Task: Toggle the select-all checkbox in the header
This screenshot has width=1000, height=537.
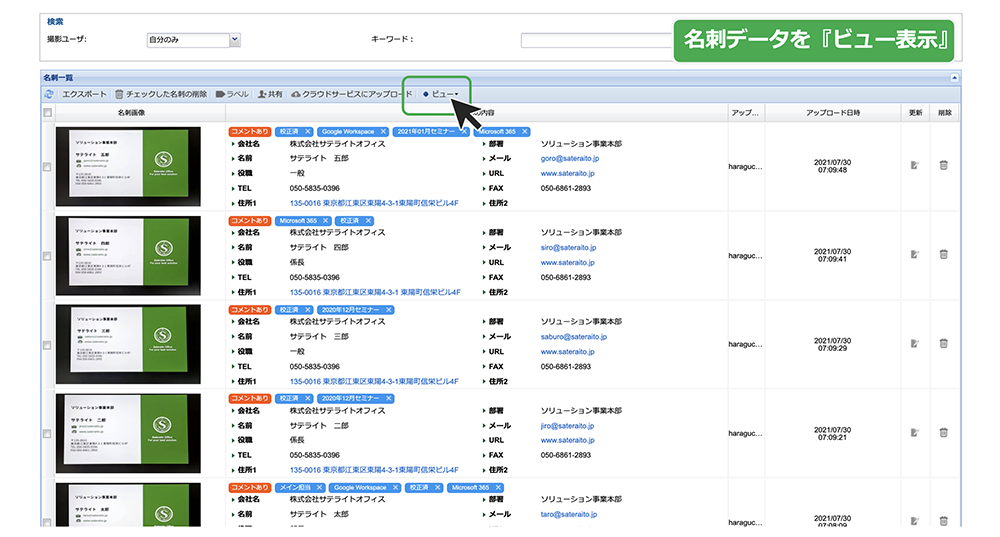Action: (47, 113)
